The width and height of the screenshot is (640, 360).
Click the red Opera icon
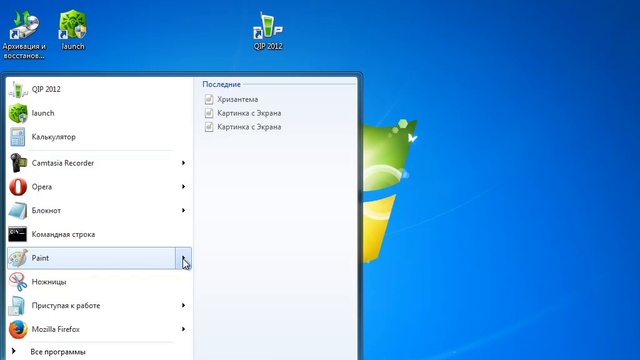tap(18, 187)
